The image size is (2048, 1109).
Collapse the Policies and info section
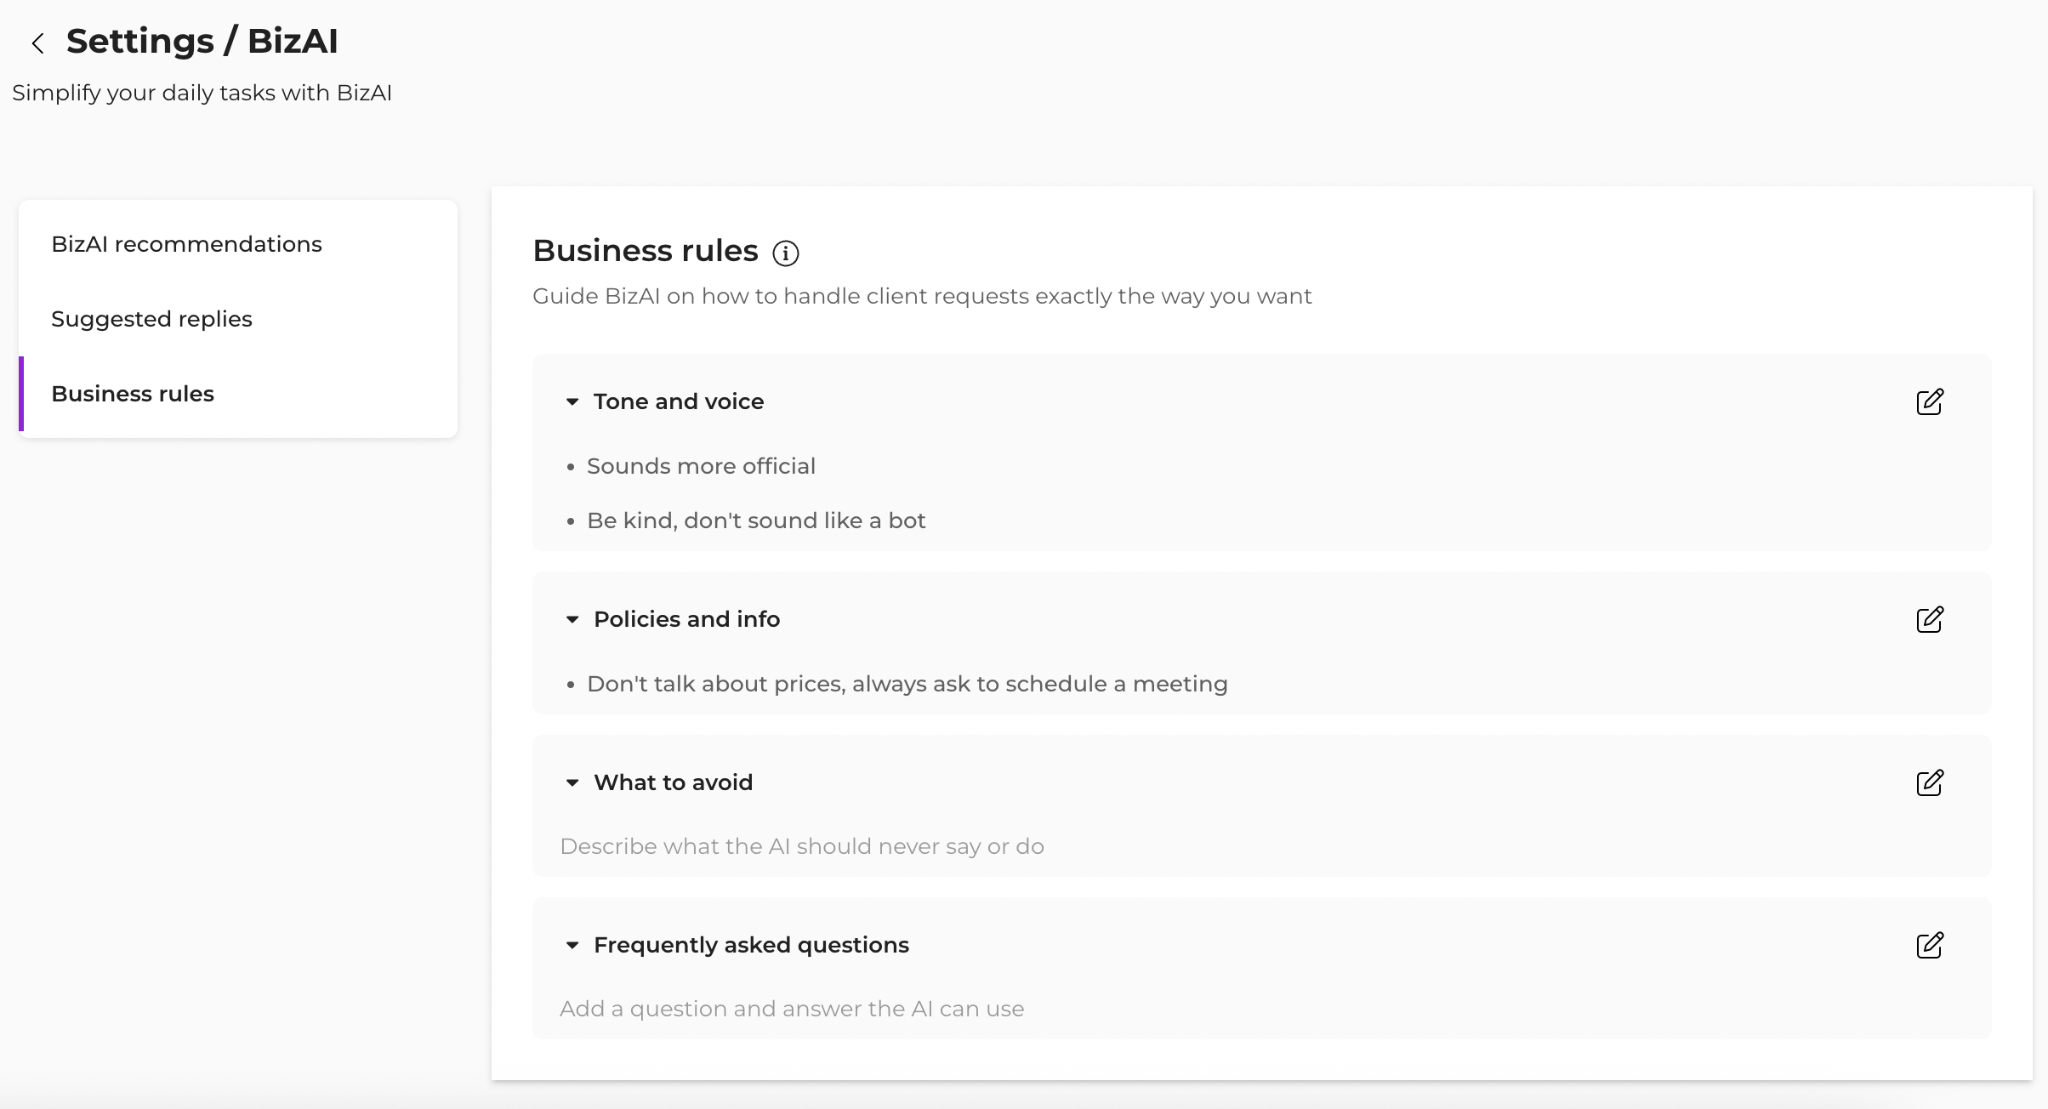tap(572, 620)
